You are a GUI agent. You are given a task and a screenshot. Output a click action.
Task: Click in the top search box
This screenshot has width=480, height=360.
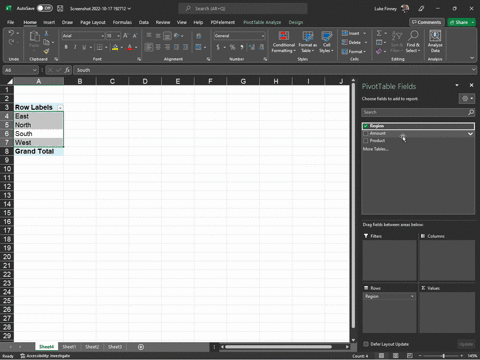point(243,8)
